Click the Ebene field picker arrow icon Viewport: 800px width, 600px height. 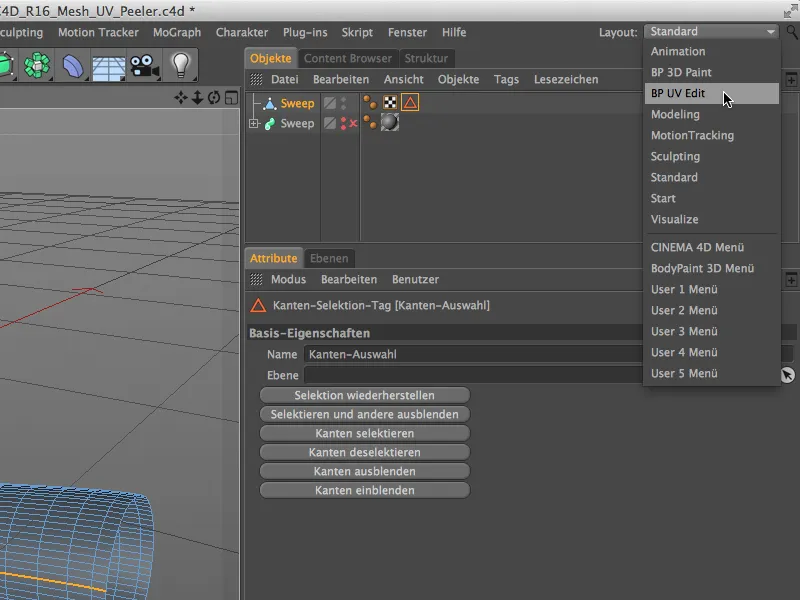pyautogui.click(x=788, y=375)
